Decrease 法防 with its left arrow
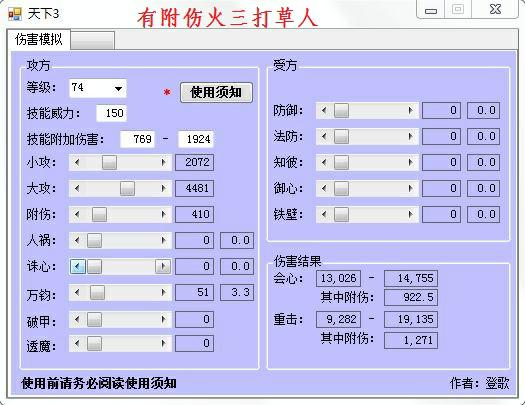The image size is (525, 405). point(324,137)
